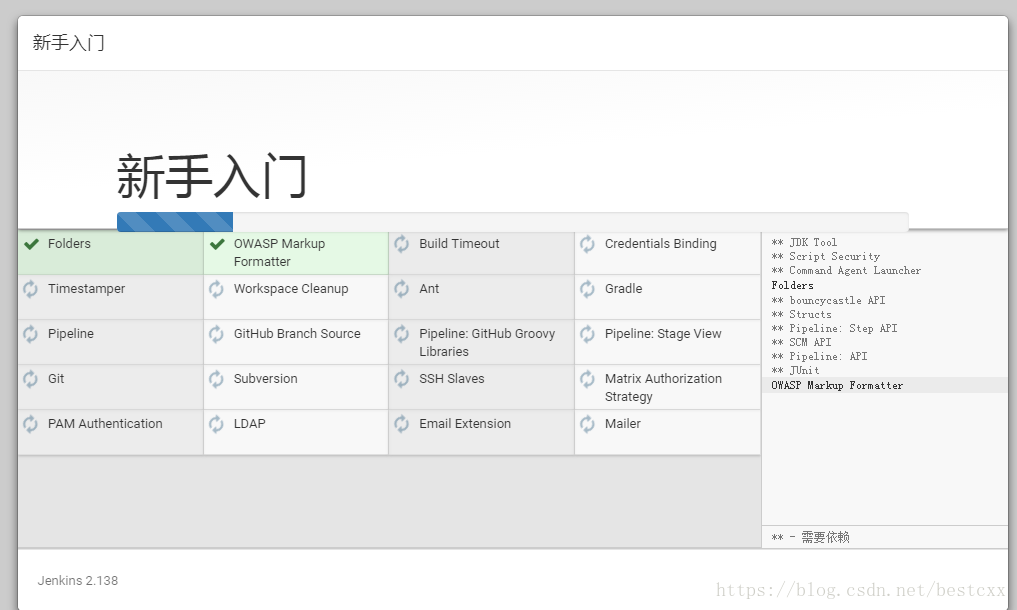This screenshot has width=1017, height=610.
Task: Click the '** bouncycastle API' log entry
Action: [x=828, y=300]
